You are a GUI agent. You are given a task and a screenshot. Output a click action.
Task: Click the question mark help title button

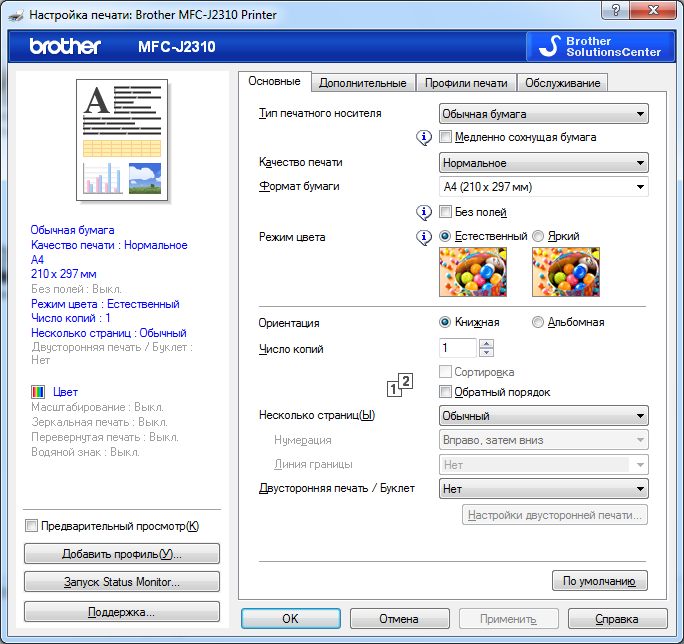pyautogui.click(x=616, y=10)
